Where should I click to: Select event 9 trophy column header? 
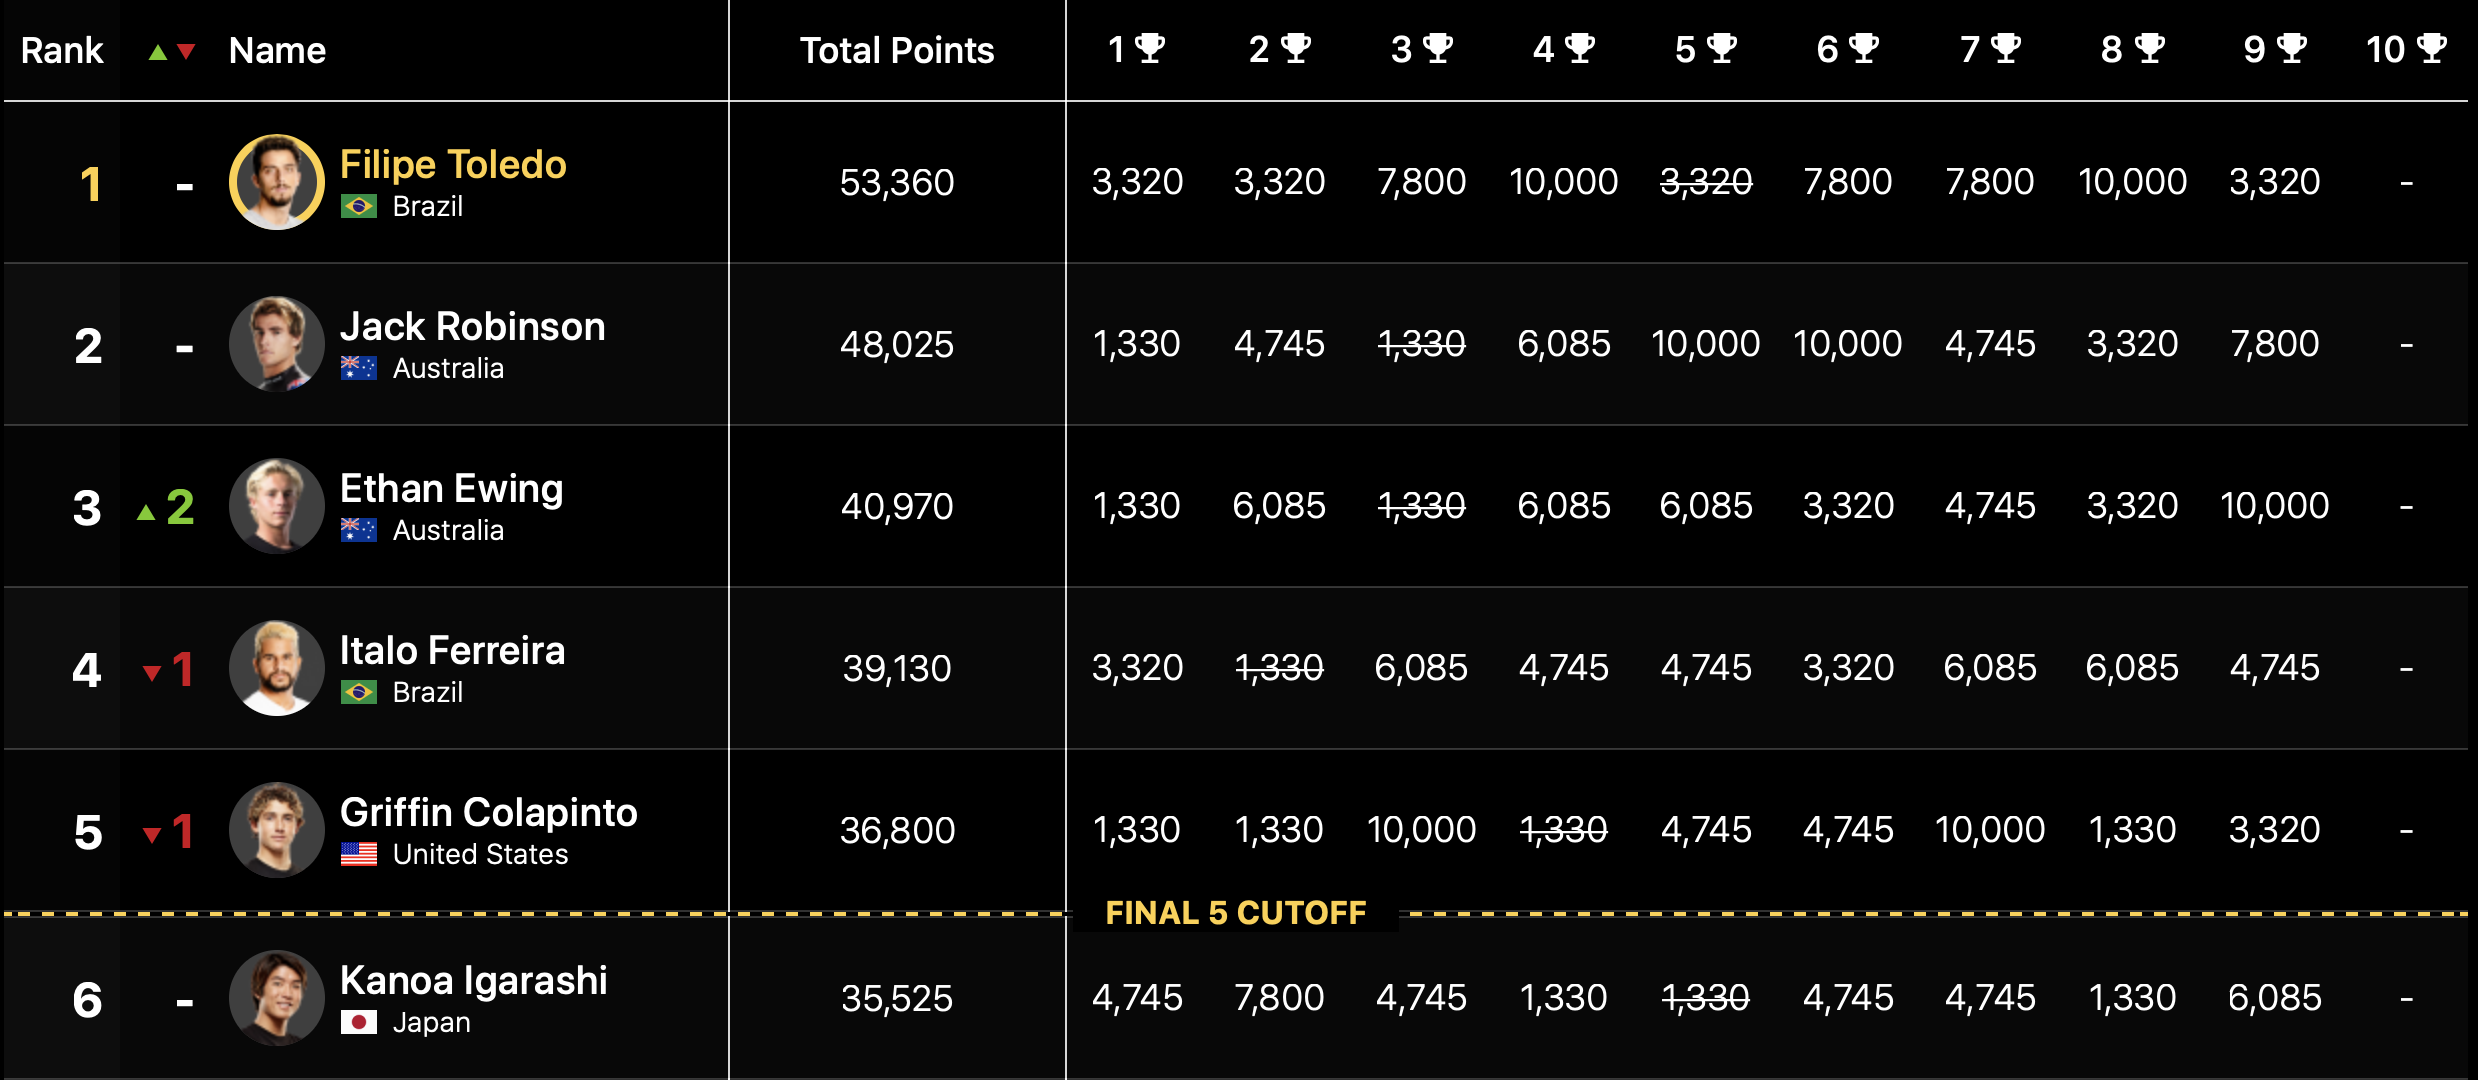coord(2274,49)
